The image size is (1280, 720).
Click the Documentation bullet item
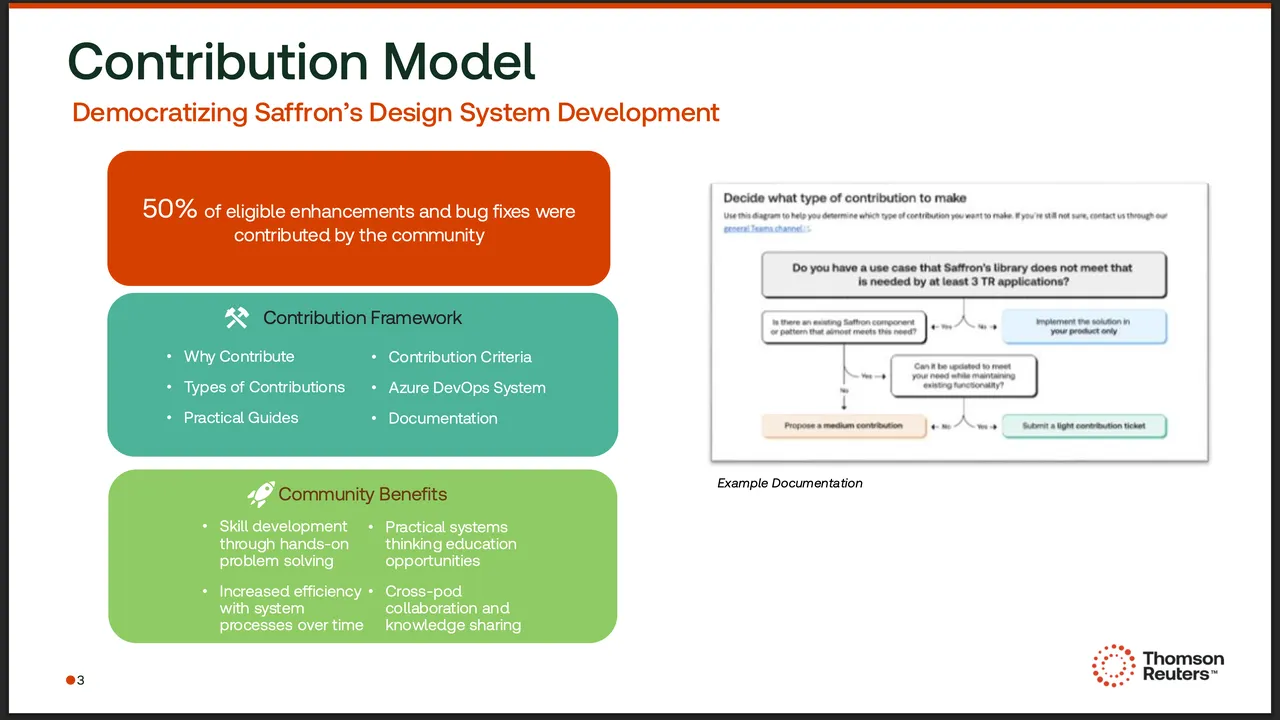(x=443, y=418)
